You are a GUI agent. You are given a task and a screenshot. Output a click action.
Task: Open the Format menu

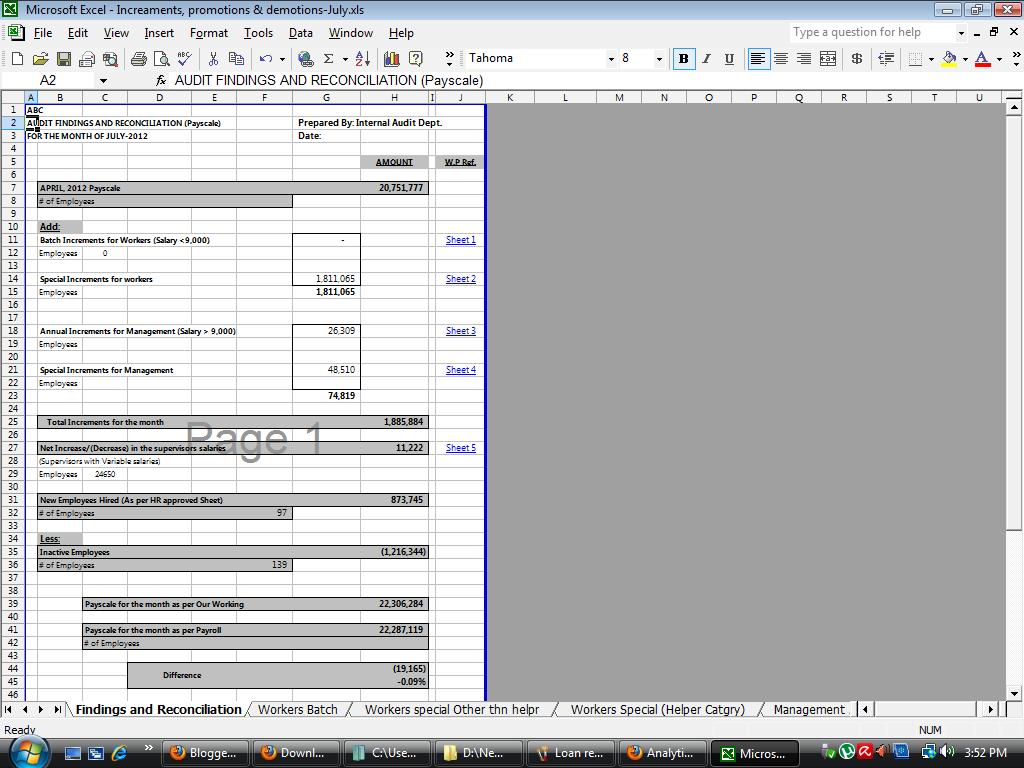208,33
